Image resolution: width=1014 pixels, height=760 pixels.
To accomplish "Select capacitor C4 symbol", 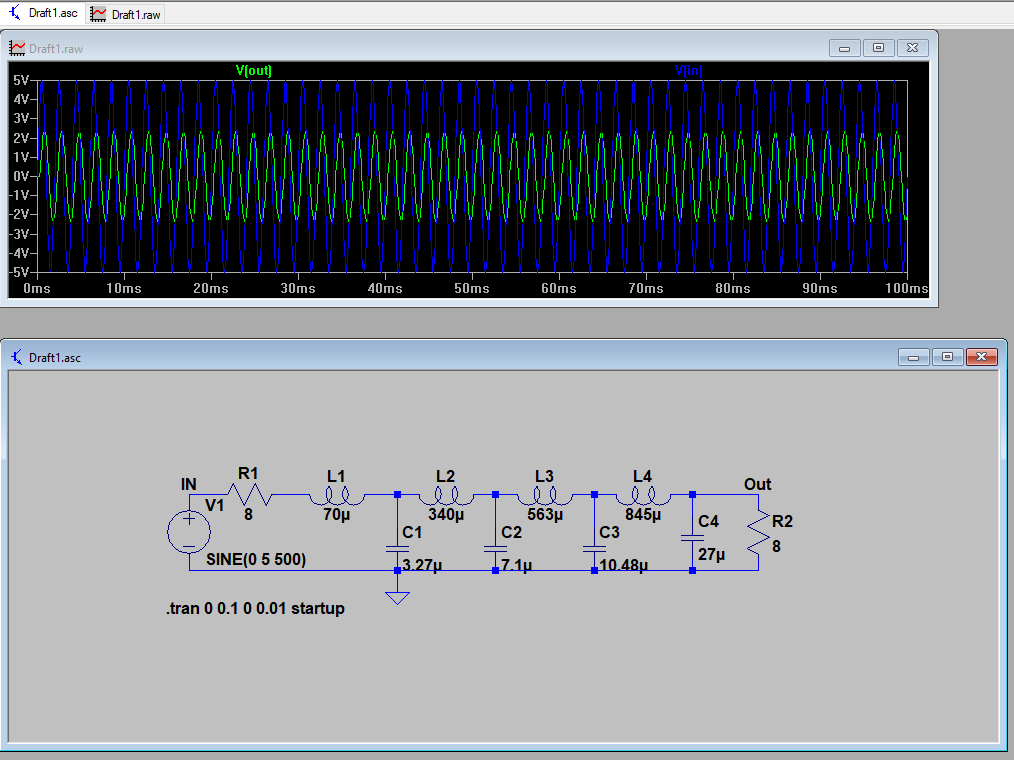I will 692,537.
